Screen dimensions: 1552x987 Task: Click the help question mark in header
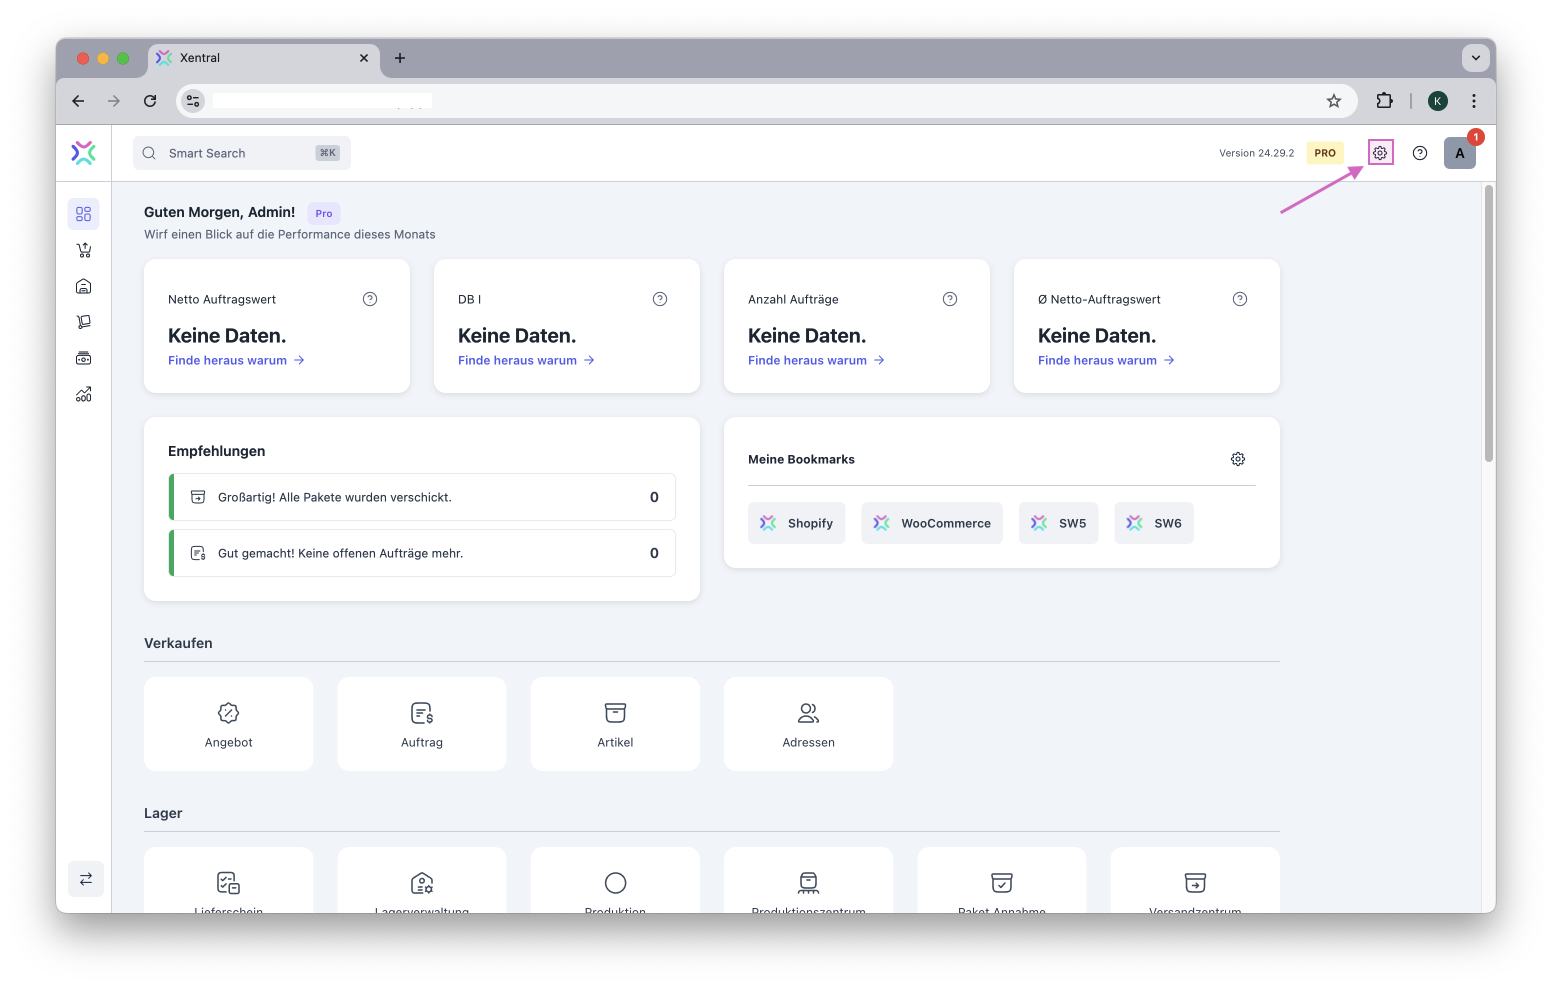tap(1420, 153)
